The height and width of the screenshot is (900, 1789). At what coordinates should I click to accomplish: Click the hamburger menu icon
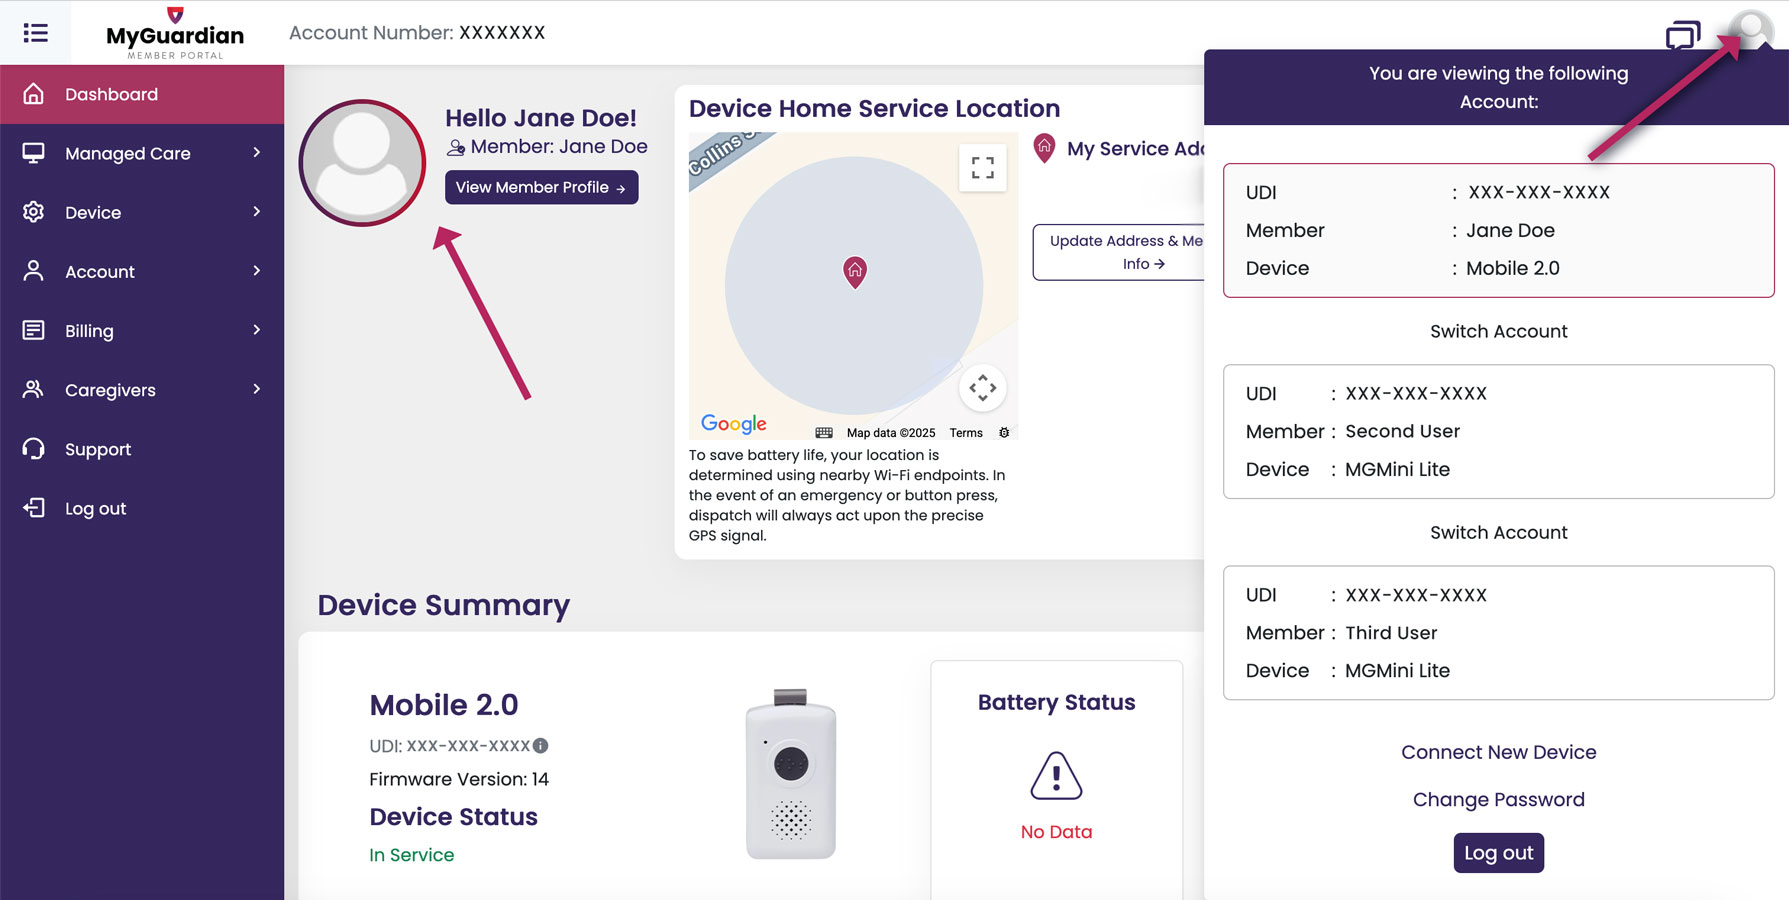coord(36,33)
